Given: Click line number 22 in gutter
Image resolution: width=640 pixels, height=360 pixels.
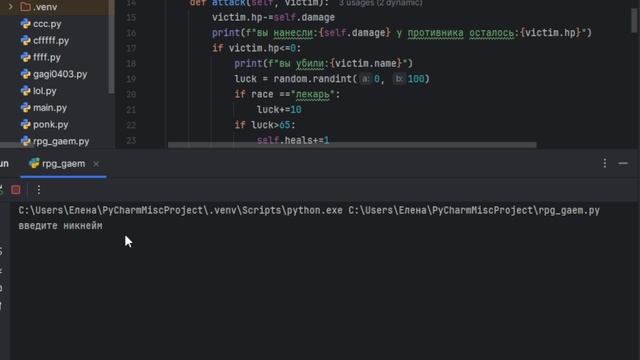Looking at the screenshot, I should [x=131, y=125].
